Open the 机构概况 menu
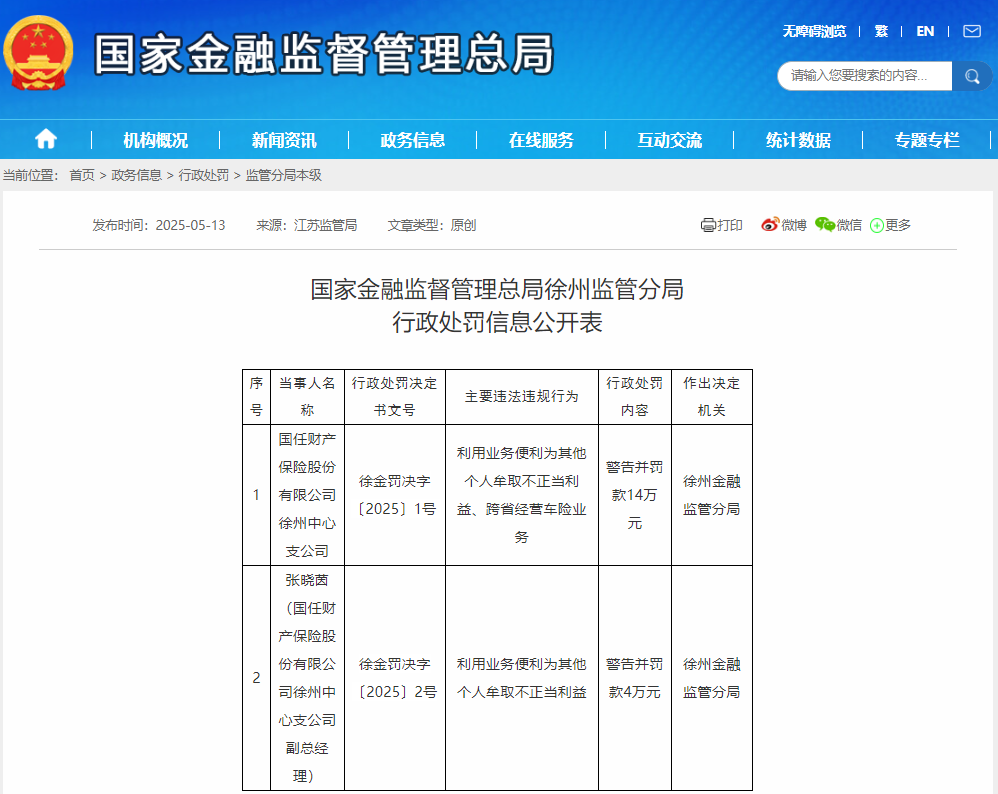 tap(155, 140)
